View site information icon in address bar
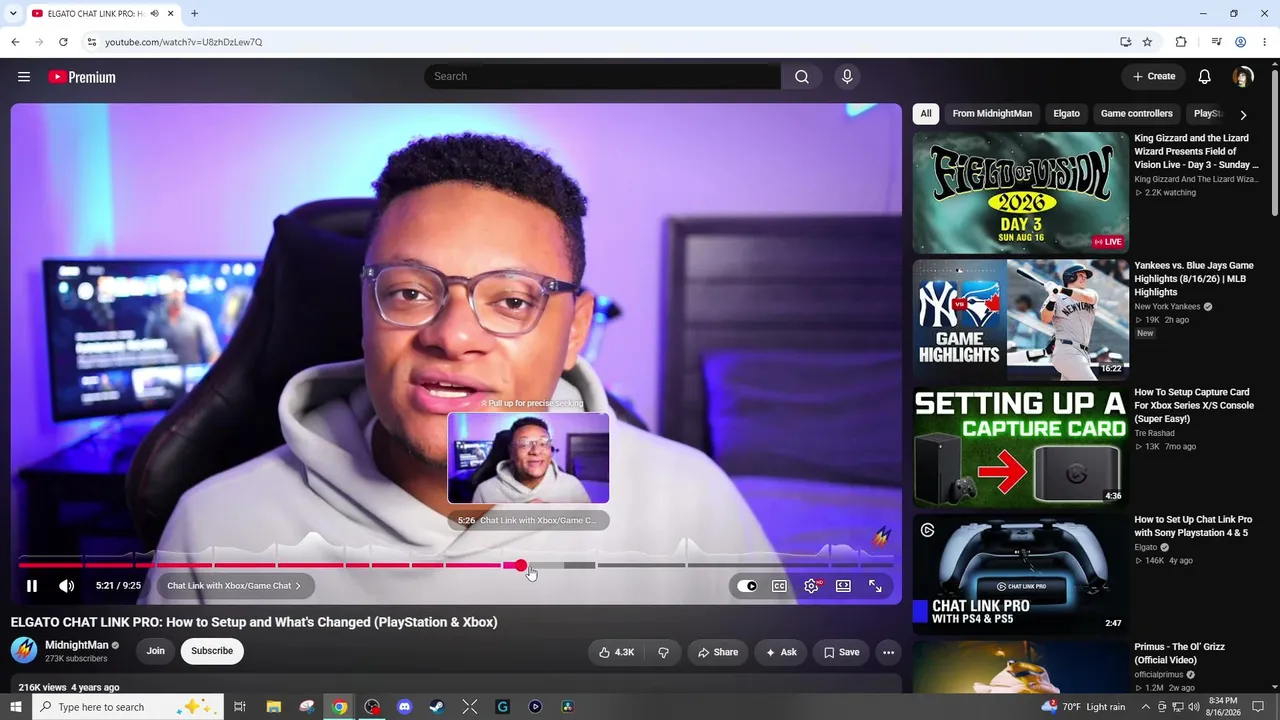Viewport: 1280px width, 720px height. tap(91, 42)
